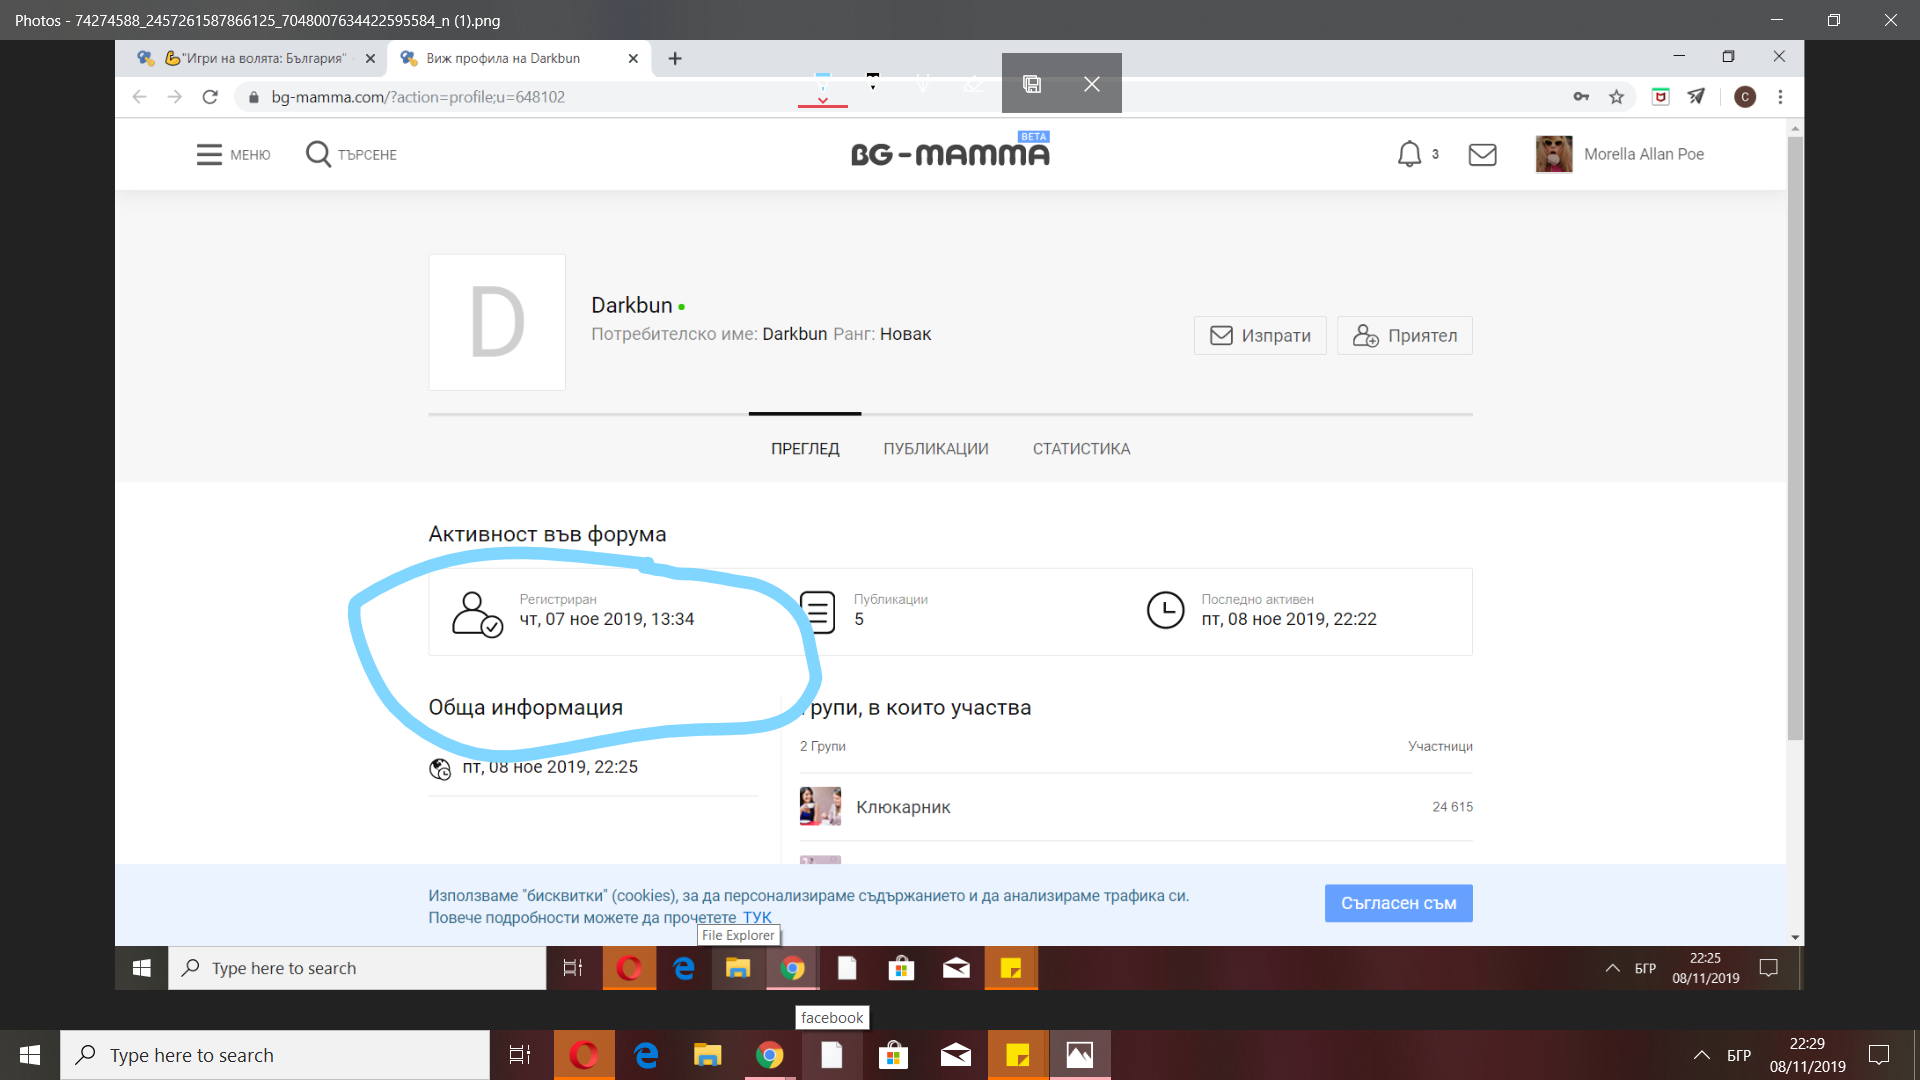Image resolution: width=1920 pixels, height=1080 pixels.
Task: Open the messages envelope icon
Action: point(1482,154)
